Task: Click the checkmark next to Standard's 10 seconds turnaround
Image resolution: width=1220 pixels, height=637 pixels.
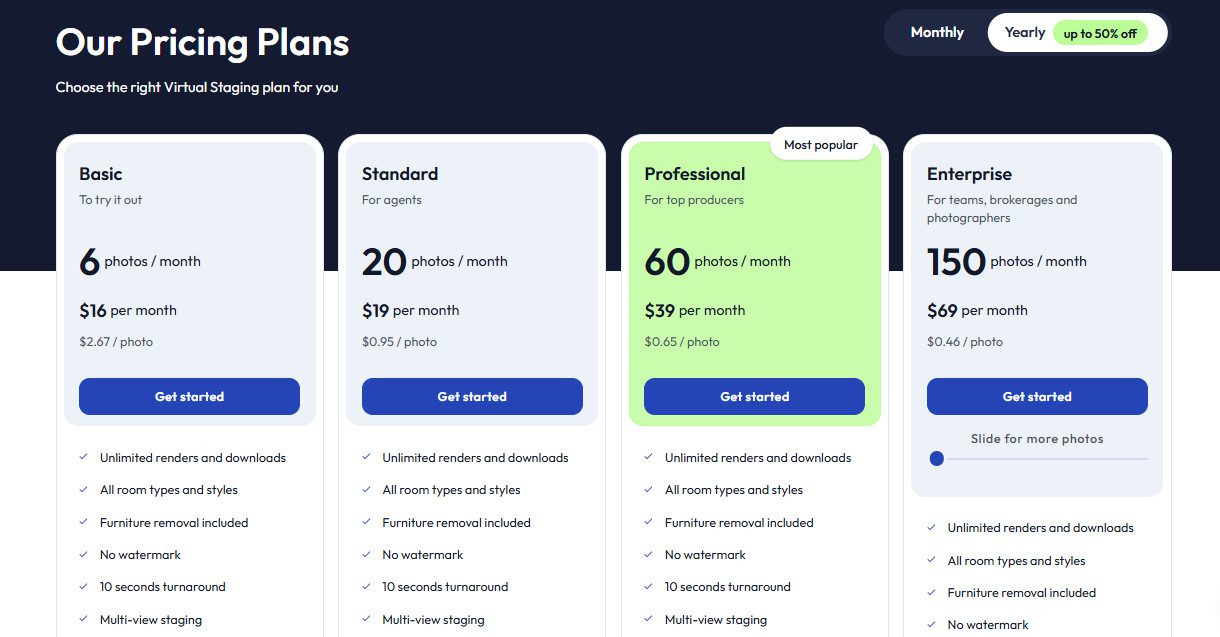Action: 366,587
